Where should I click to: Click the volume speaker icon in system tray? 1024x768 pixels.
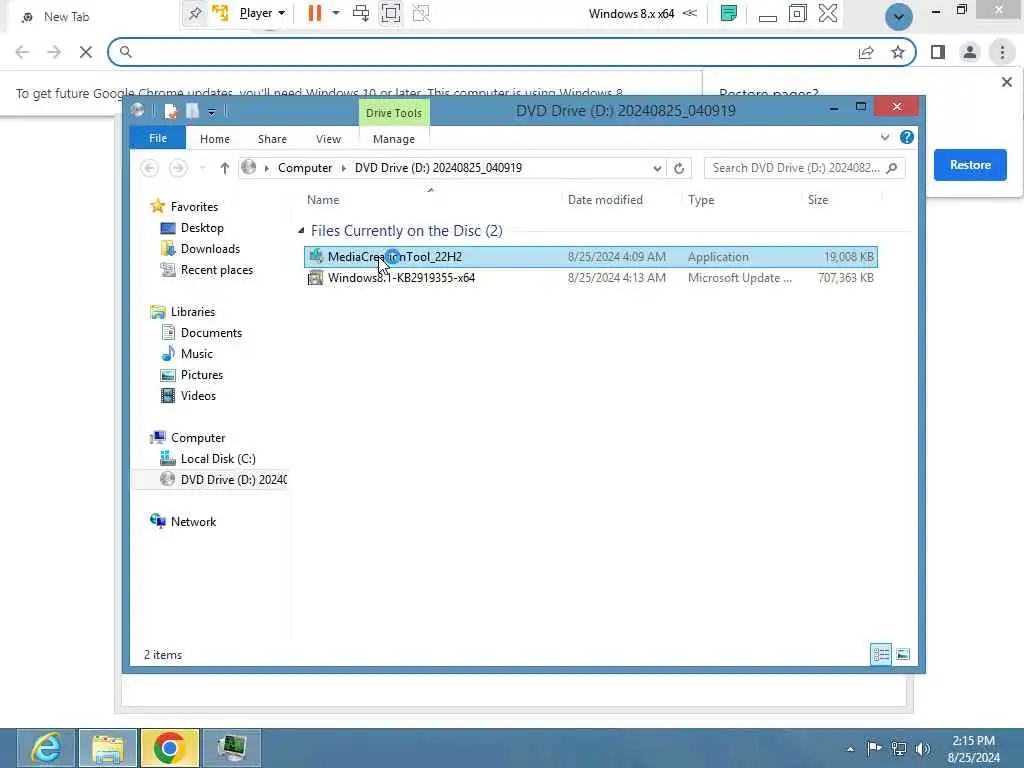922,748
